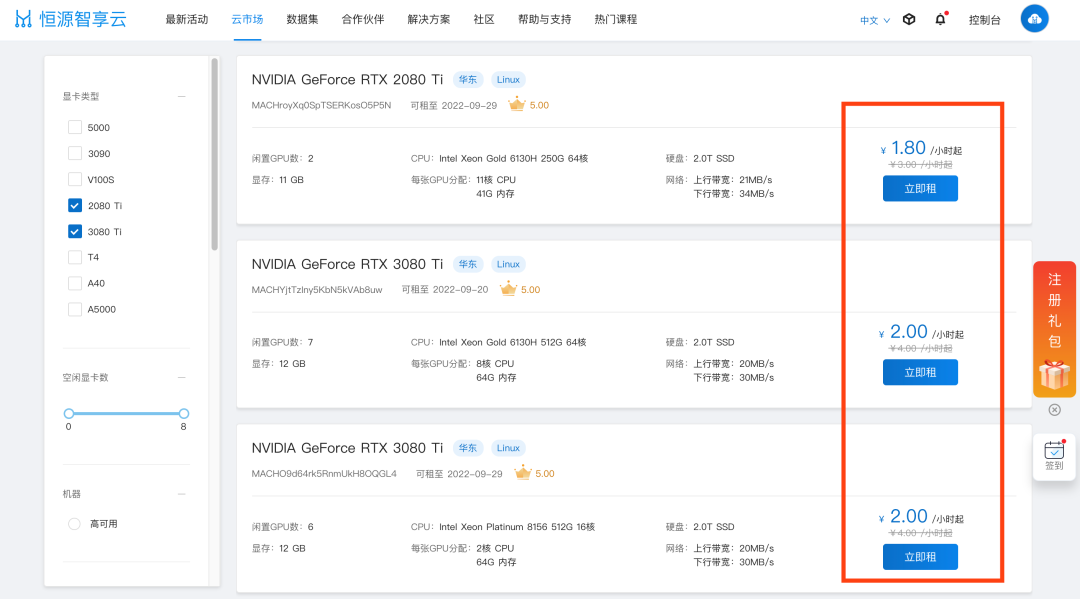The height and width of the screenshot is (599, 1080).
Task: Open the 热门课程 menu item
Action: pos(616,19)
